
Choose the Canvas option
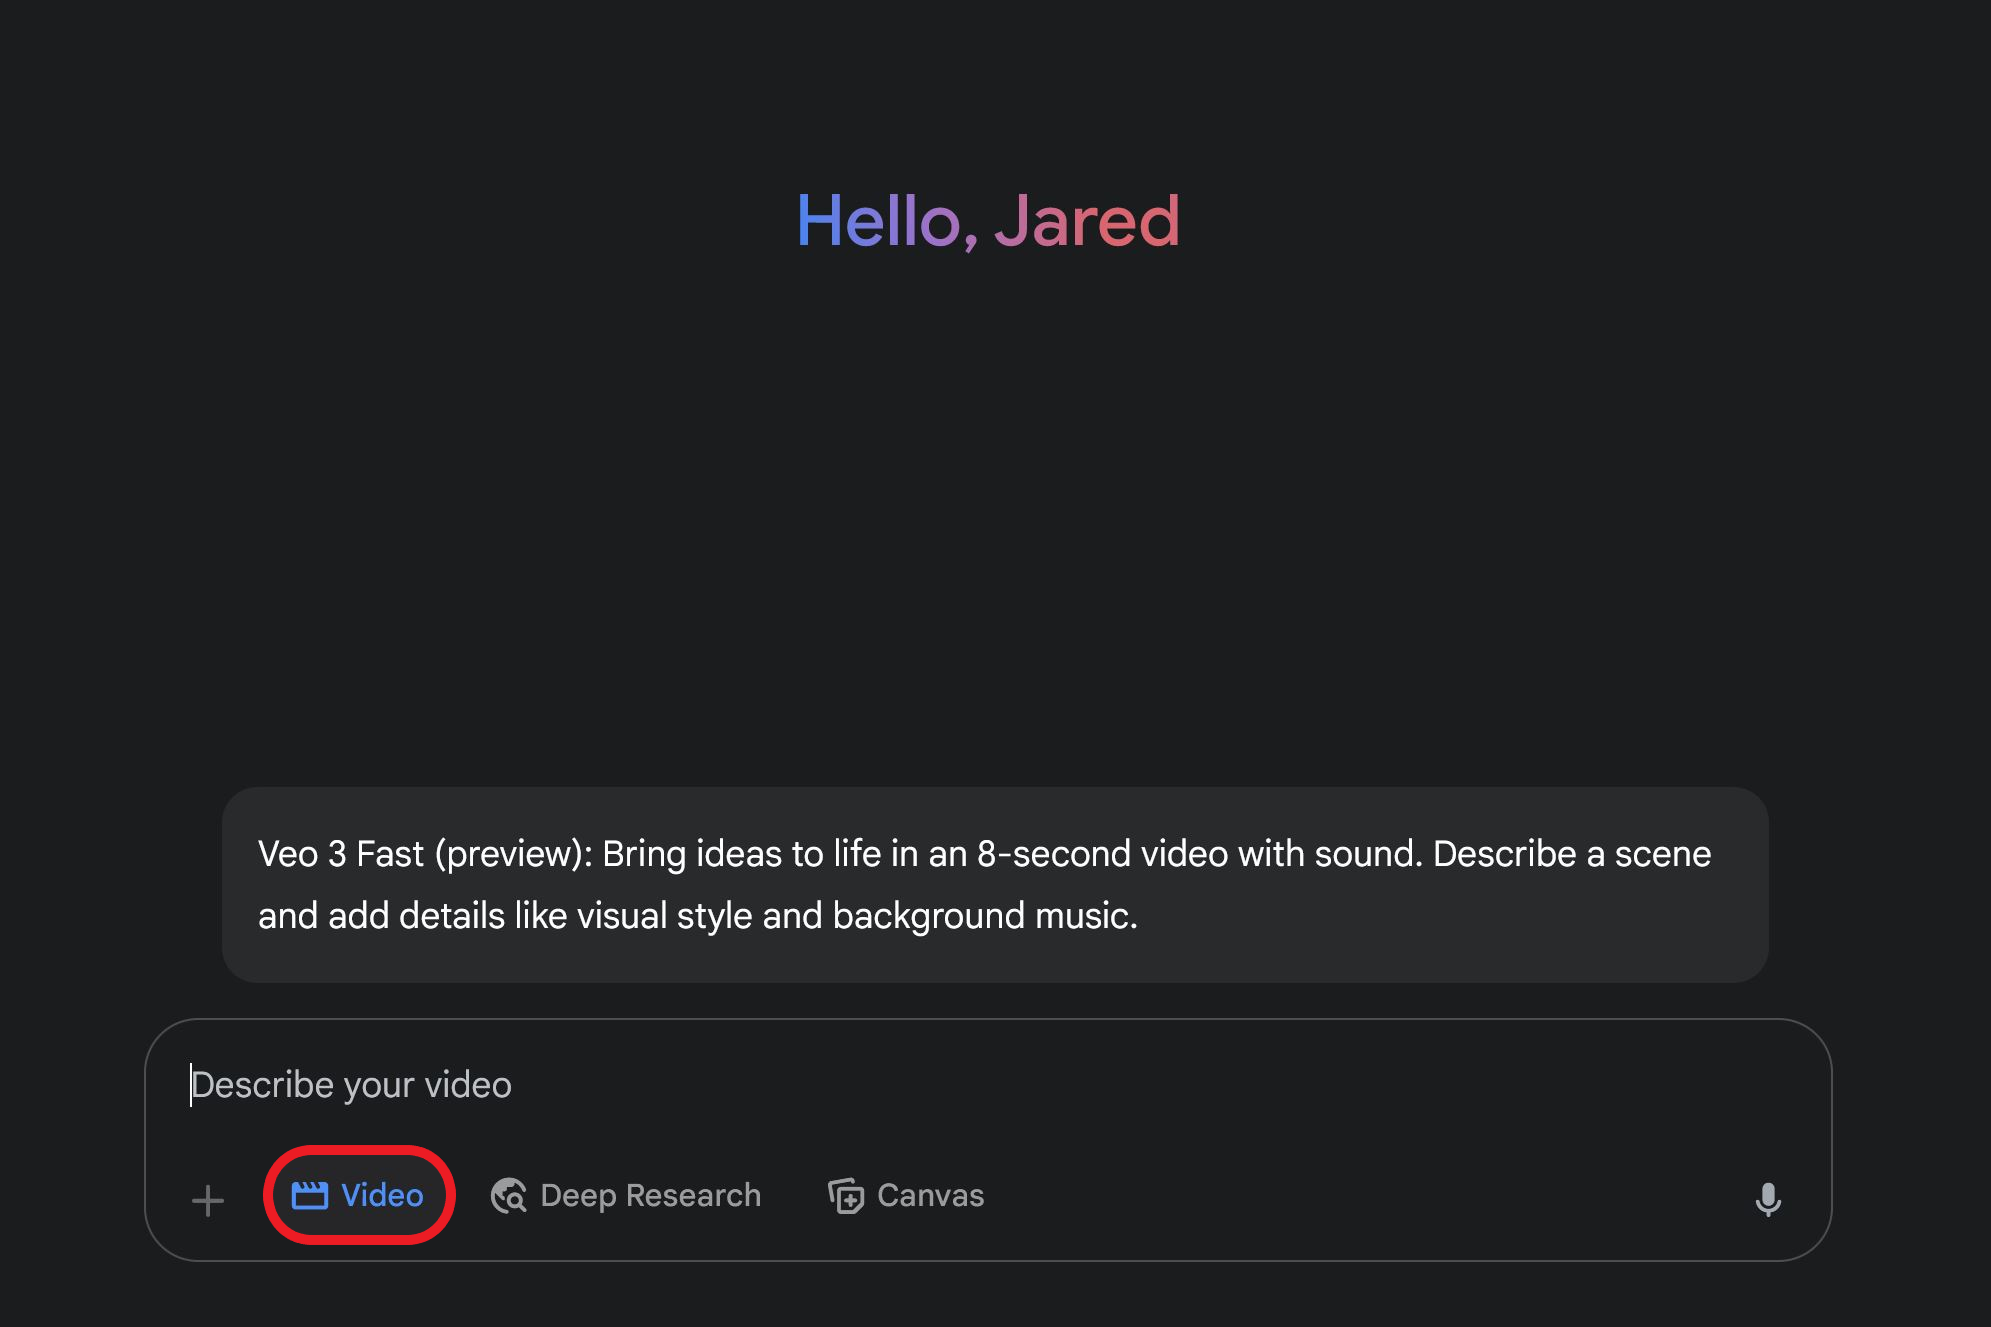[x=905, y=1195]
